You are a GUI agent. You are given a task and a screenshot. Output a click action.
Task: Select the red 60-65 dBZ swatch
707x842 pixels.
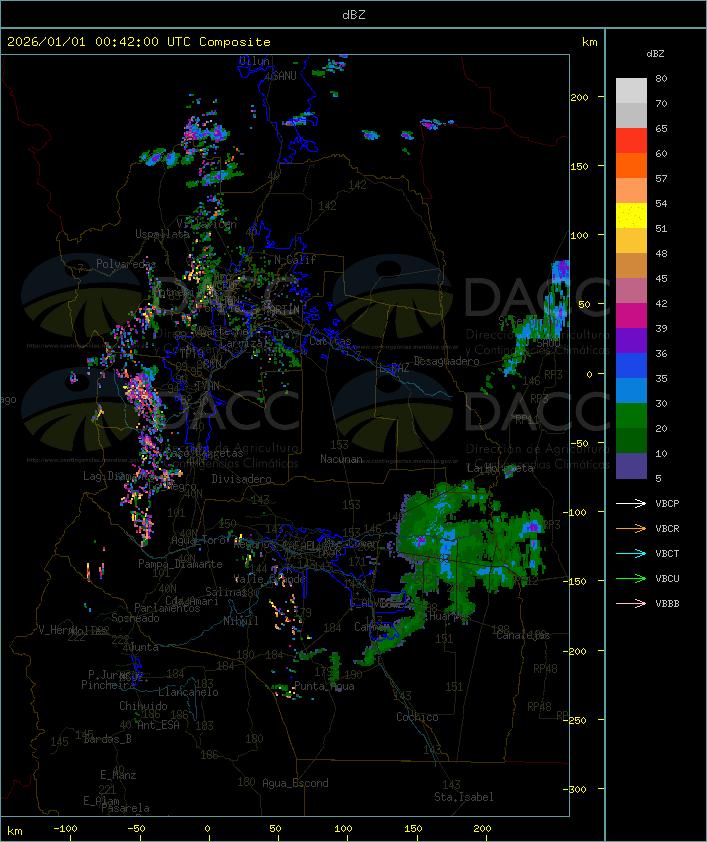[x=631, y=140]
